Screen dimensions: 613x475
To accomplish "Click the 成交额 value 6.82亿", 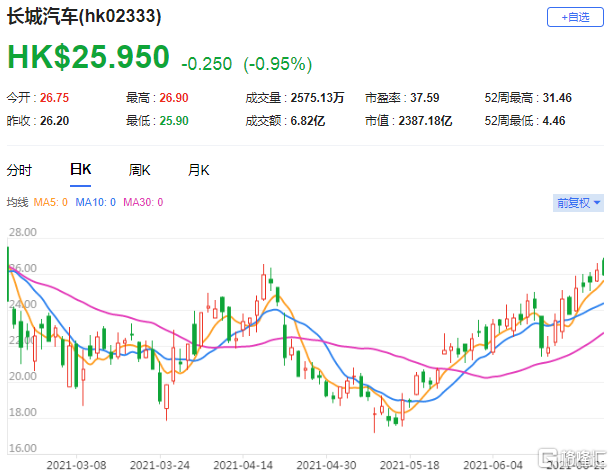I will point(308,121).
